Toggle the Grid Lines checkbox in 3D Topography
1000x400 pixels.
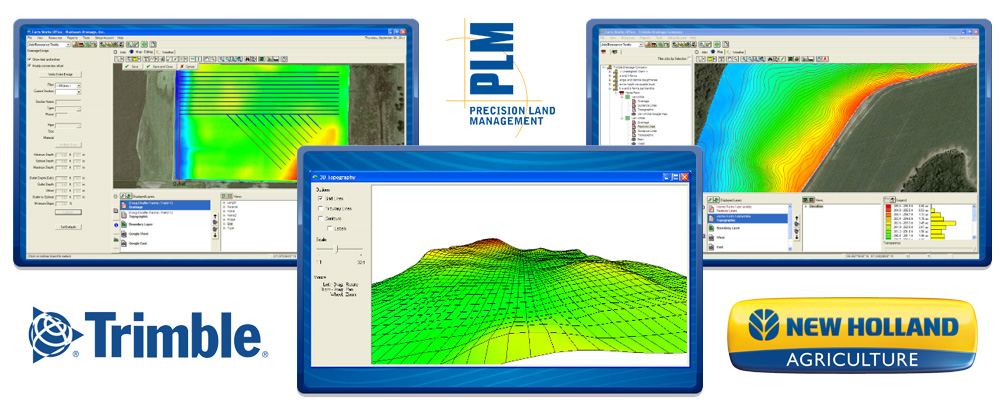click(320, 198)
